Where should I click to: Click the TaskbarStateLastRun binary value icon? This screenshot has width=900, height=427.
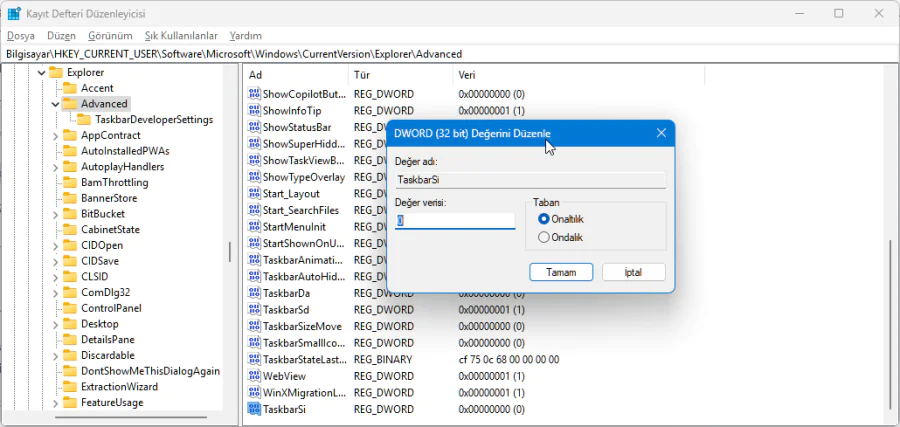254,359
